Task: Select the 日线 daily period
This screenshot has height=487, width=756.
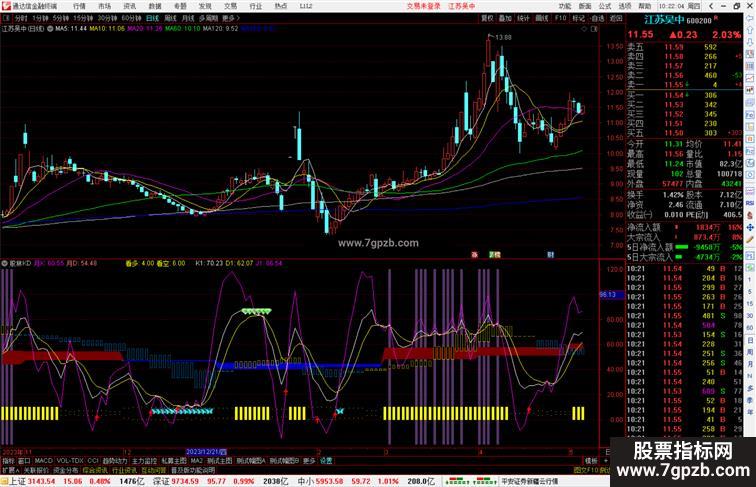Action: coord(152,18)
